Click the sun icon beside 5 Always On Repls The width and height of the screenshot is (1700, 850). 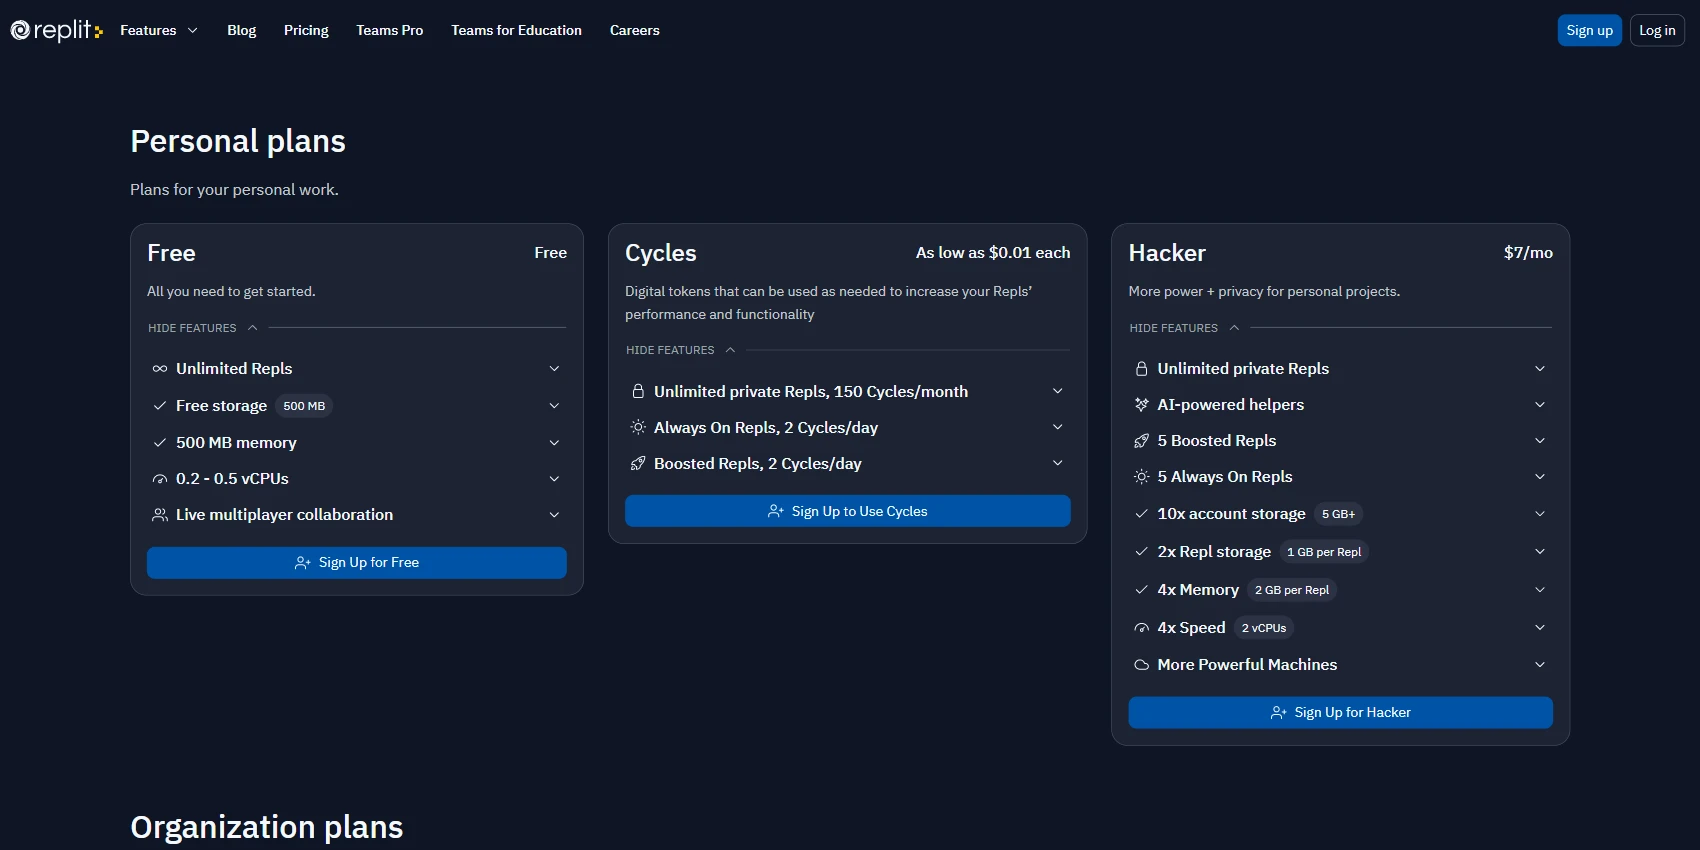click(1141, 477)
